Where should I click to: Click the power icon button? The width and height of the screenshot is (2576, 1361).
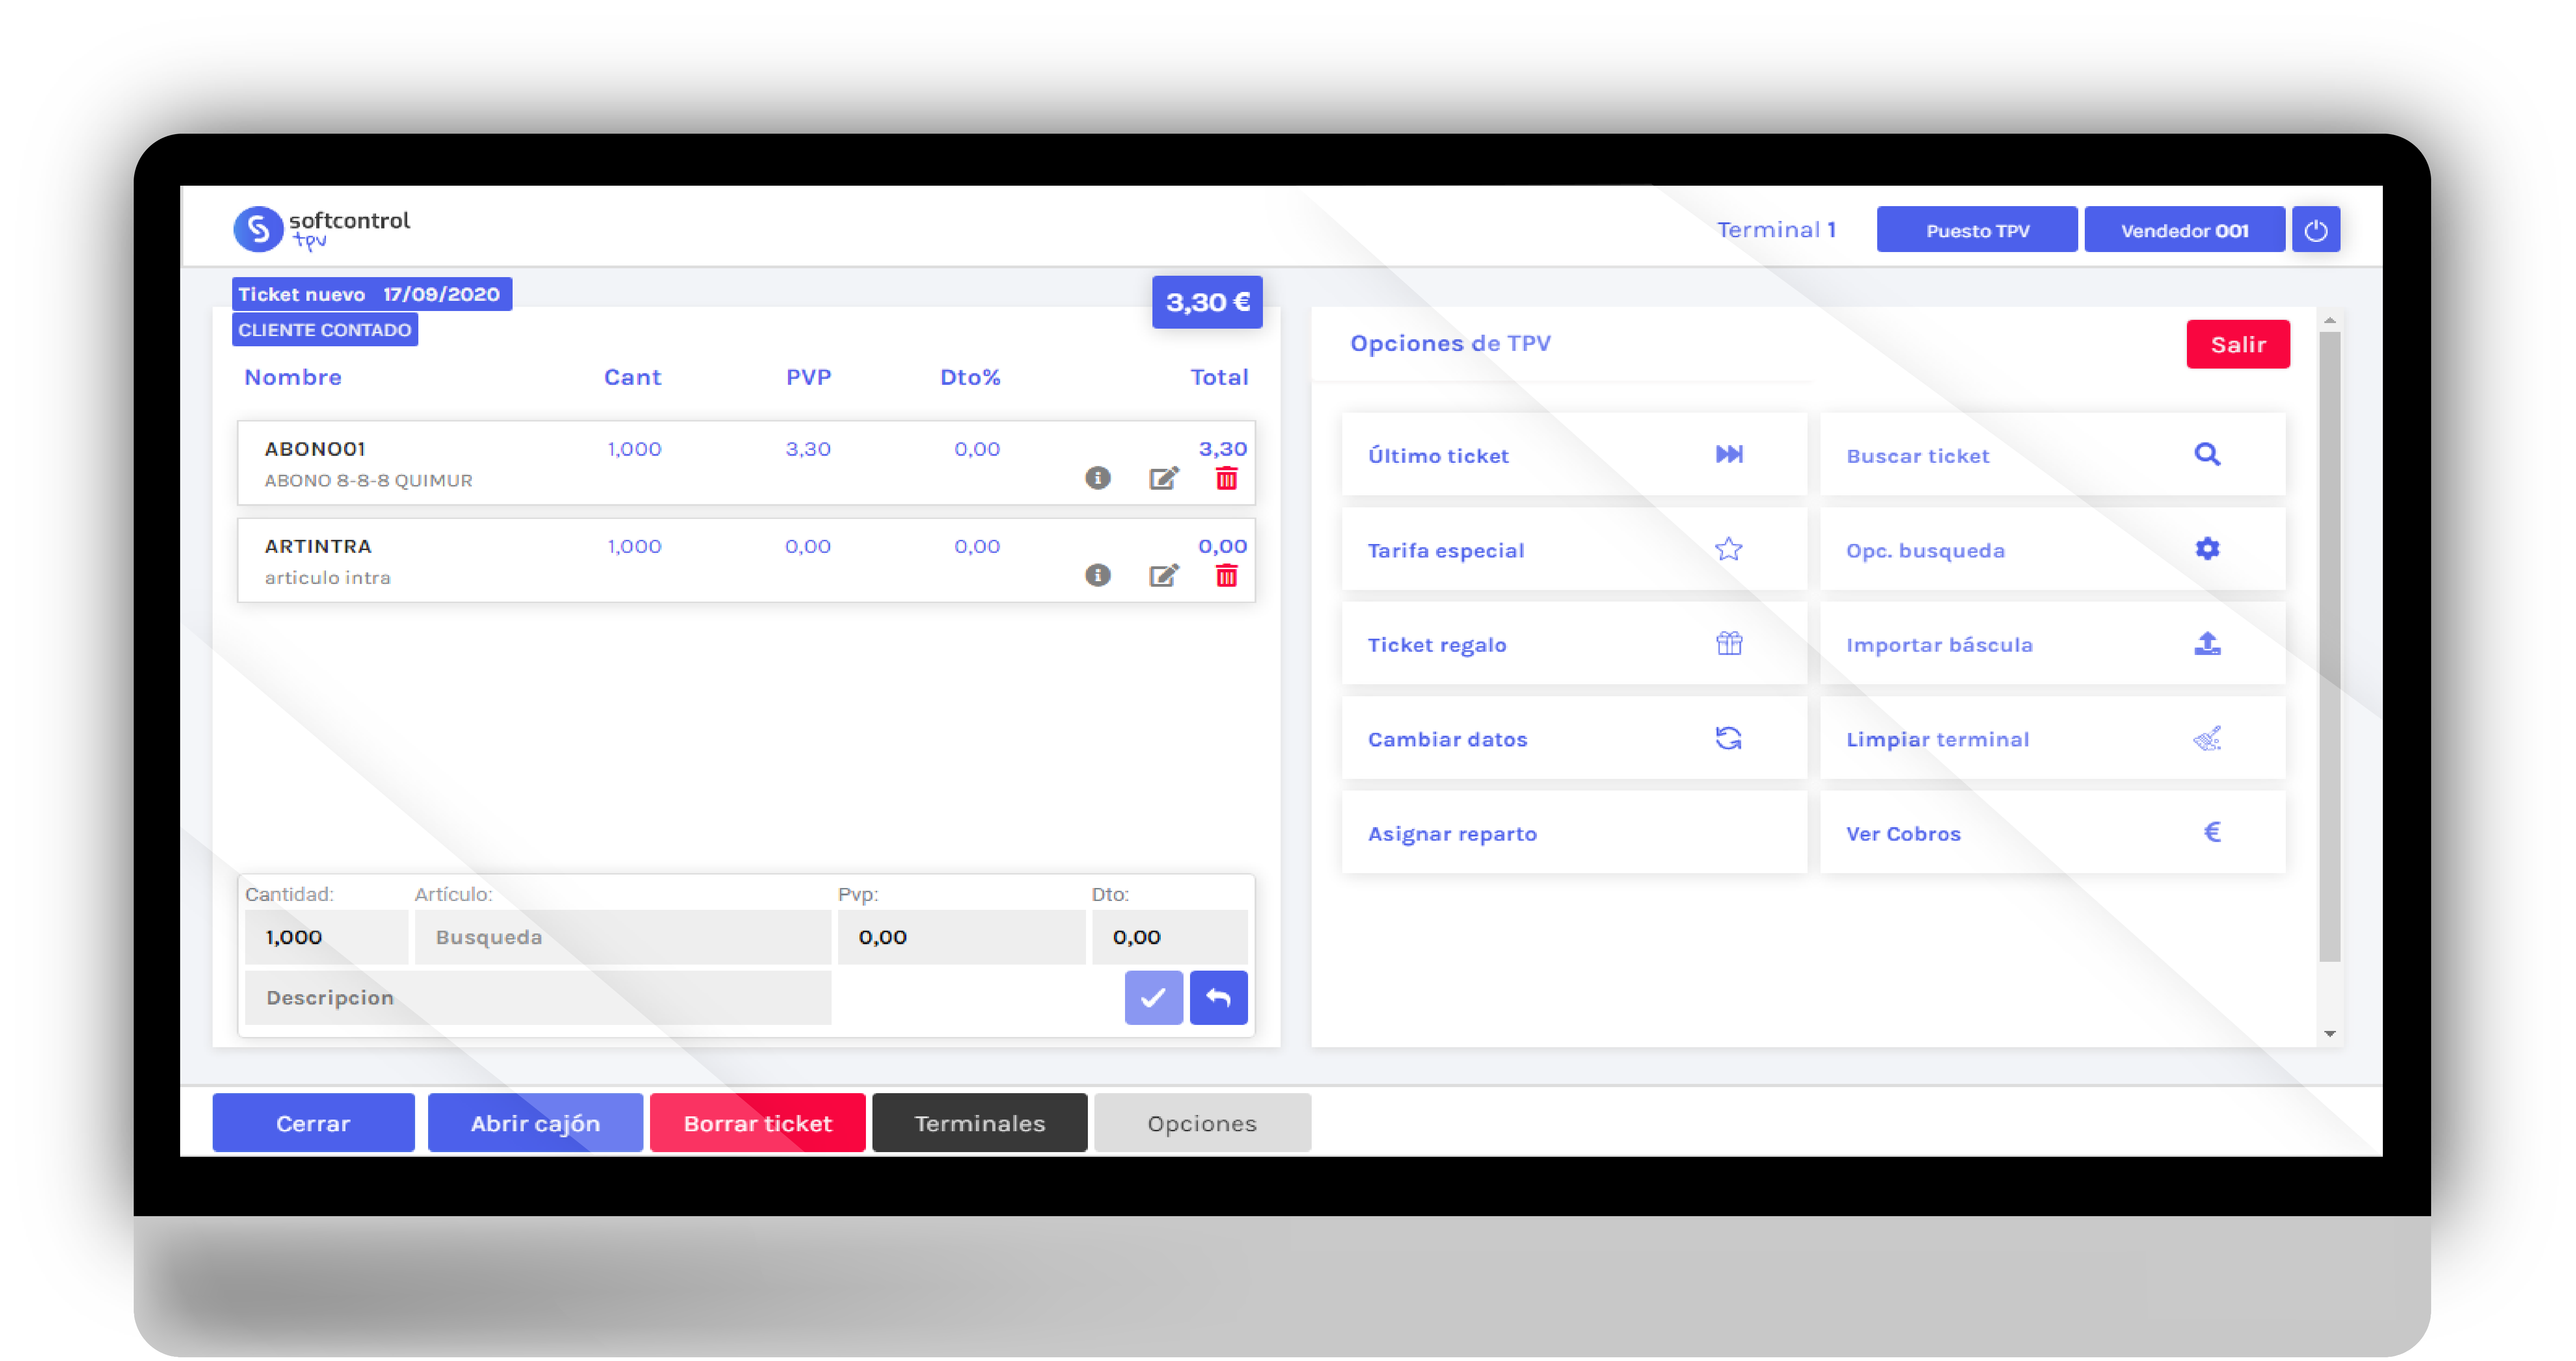tap(2315, 230)
